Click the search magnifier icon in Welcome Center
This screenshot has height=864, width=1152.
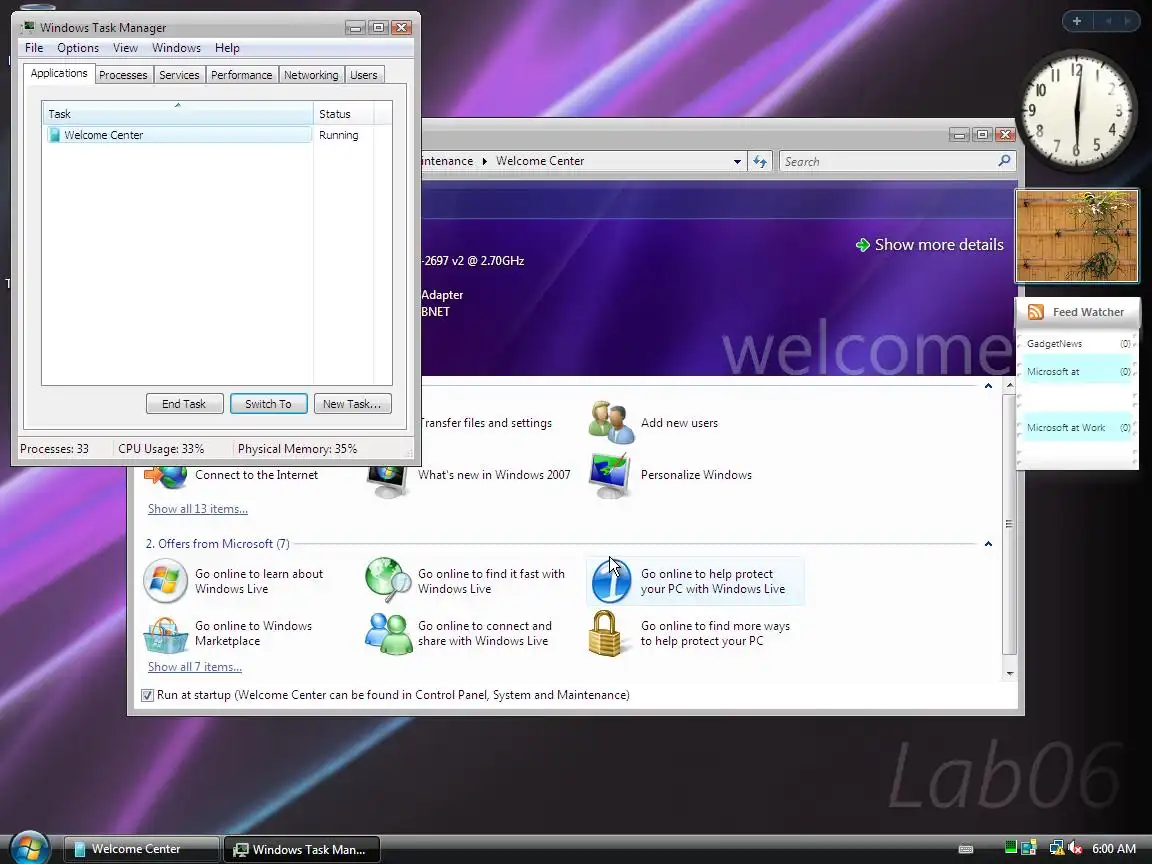click(1004, 160)
